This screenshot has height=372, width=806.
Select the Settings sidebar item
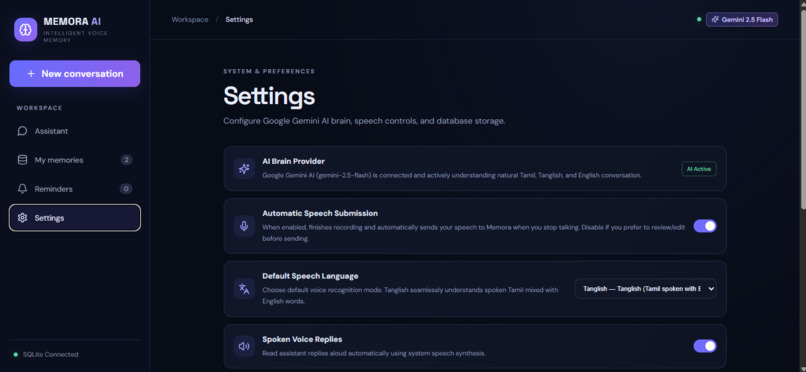tap(75, 218)
